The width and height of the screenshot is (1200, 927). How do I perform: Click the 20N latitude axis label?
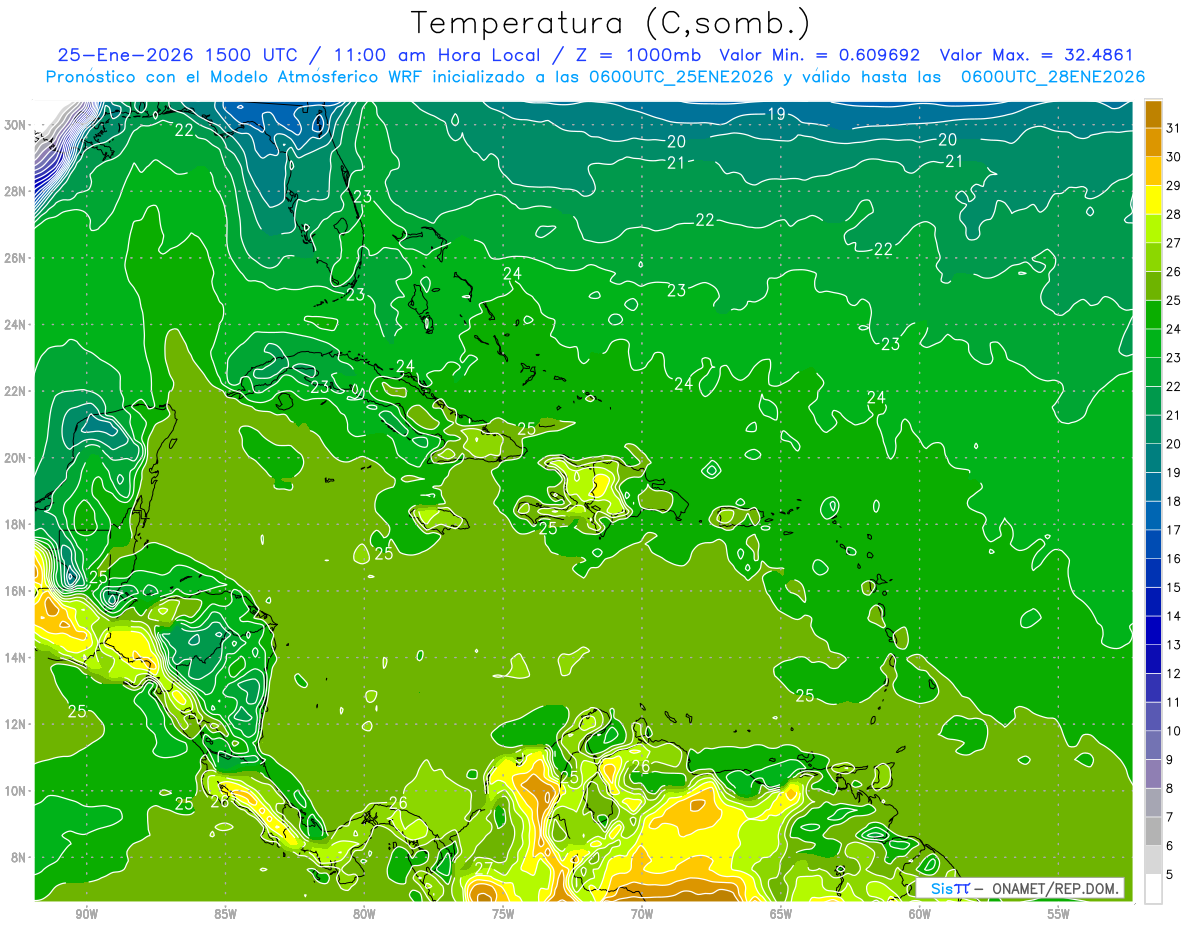pyautogui.click(x=16, y=458)
